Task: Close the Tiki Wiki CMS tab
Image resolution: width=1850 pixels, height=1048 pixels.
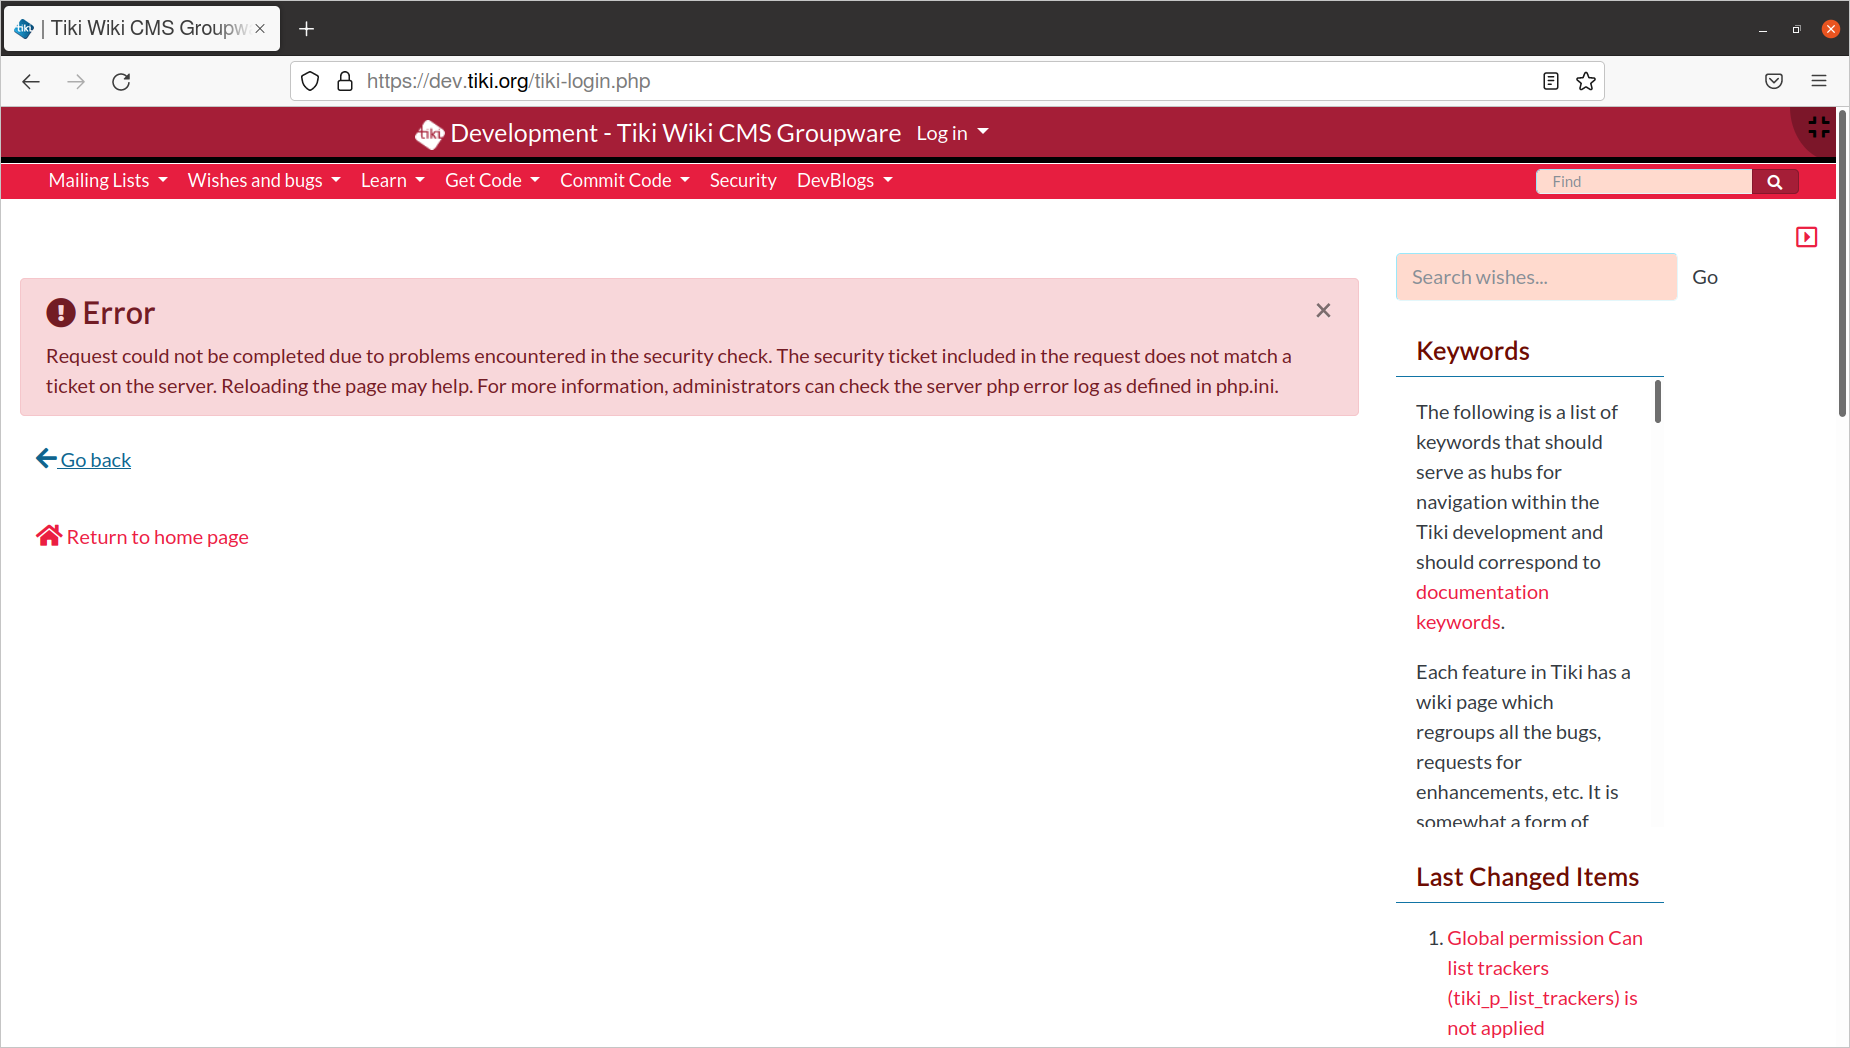Action: [x=260, y=29]
